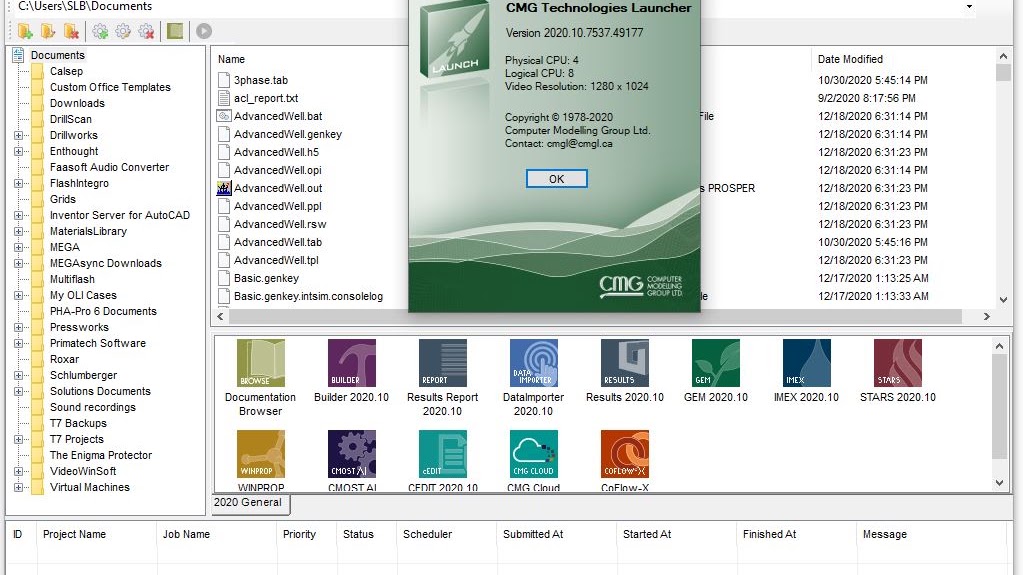Screen dimensions: 1023x575
Task: Select the AdvancedWell.genkey file
Action: pyautogui.click(x=288, y=134)
